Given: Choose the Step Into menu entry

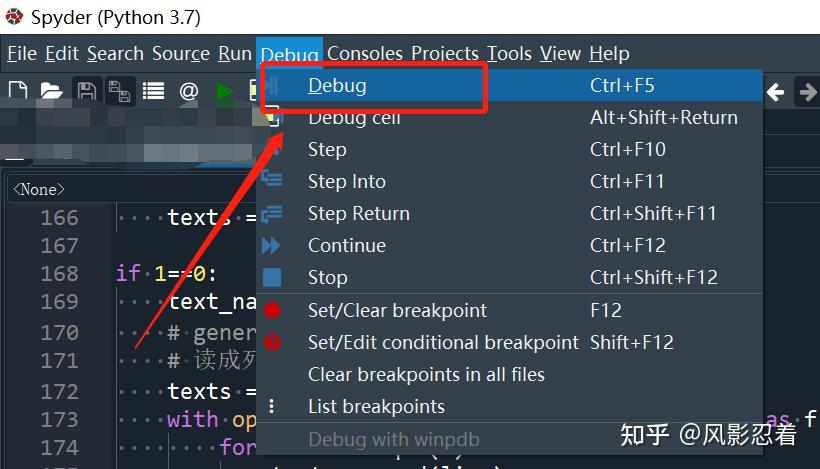Looking at the screenshot, I should [x=346, y=182].
